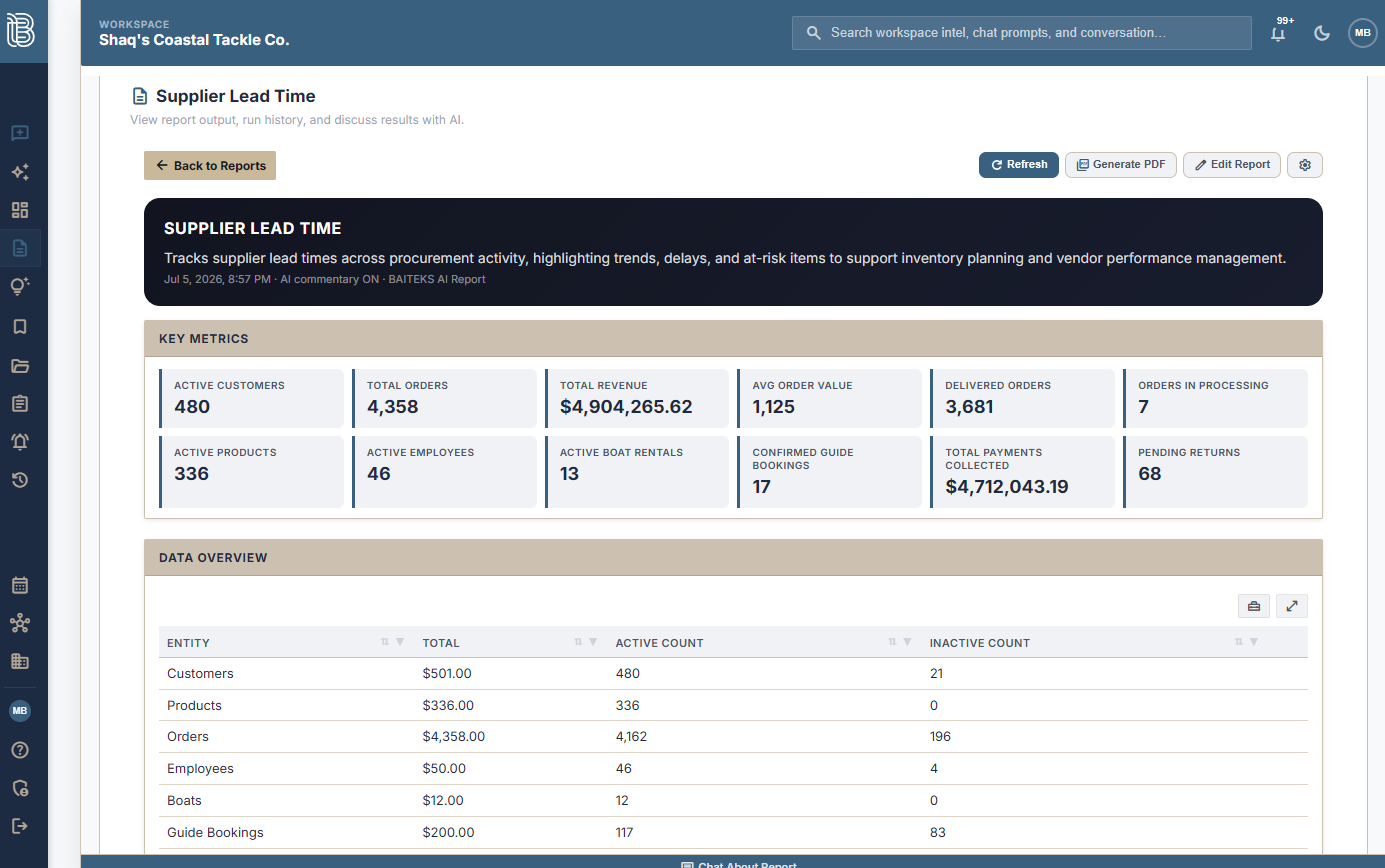Generate PDF of the report
1385x868 pixels.
click(1120, 165)
